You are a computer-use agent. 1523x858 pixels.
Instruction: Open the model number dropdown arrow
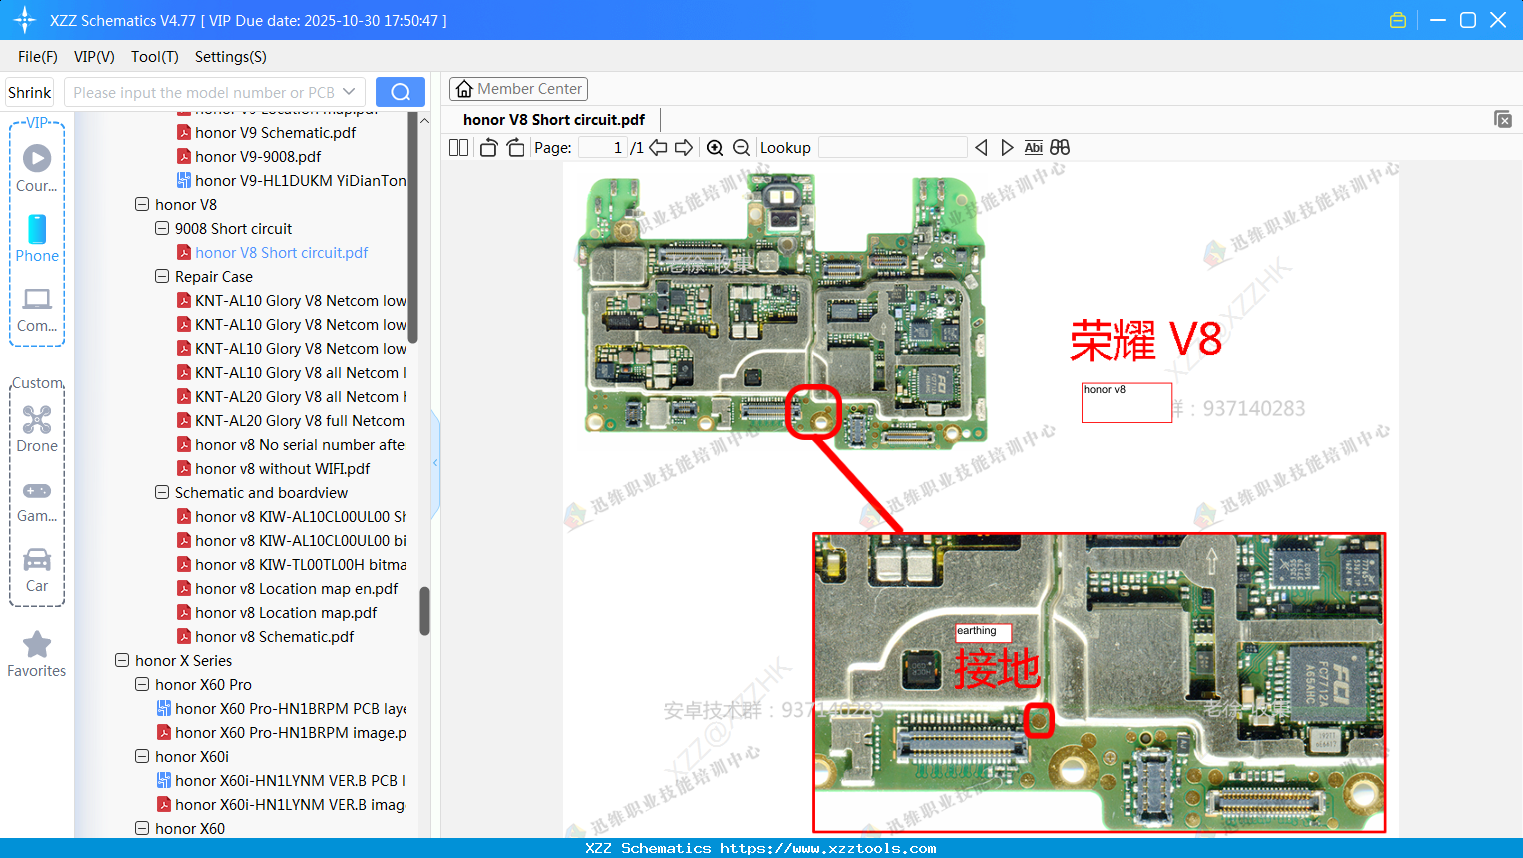(x=349, y=92)
